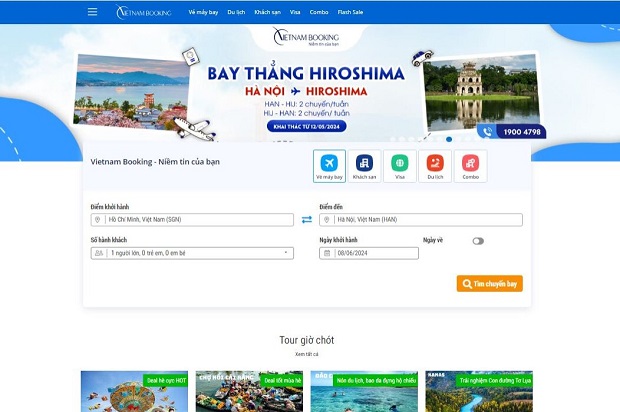Switch to the Khách sạn hotel icon tab
This screenshot has height=412, width=620.
365,166
